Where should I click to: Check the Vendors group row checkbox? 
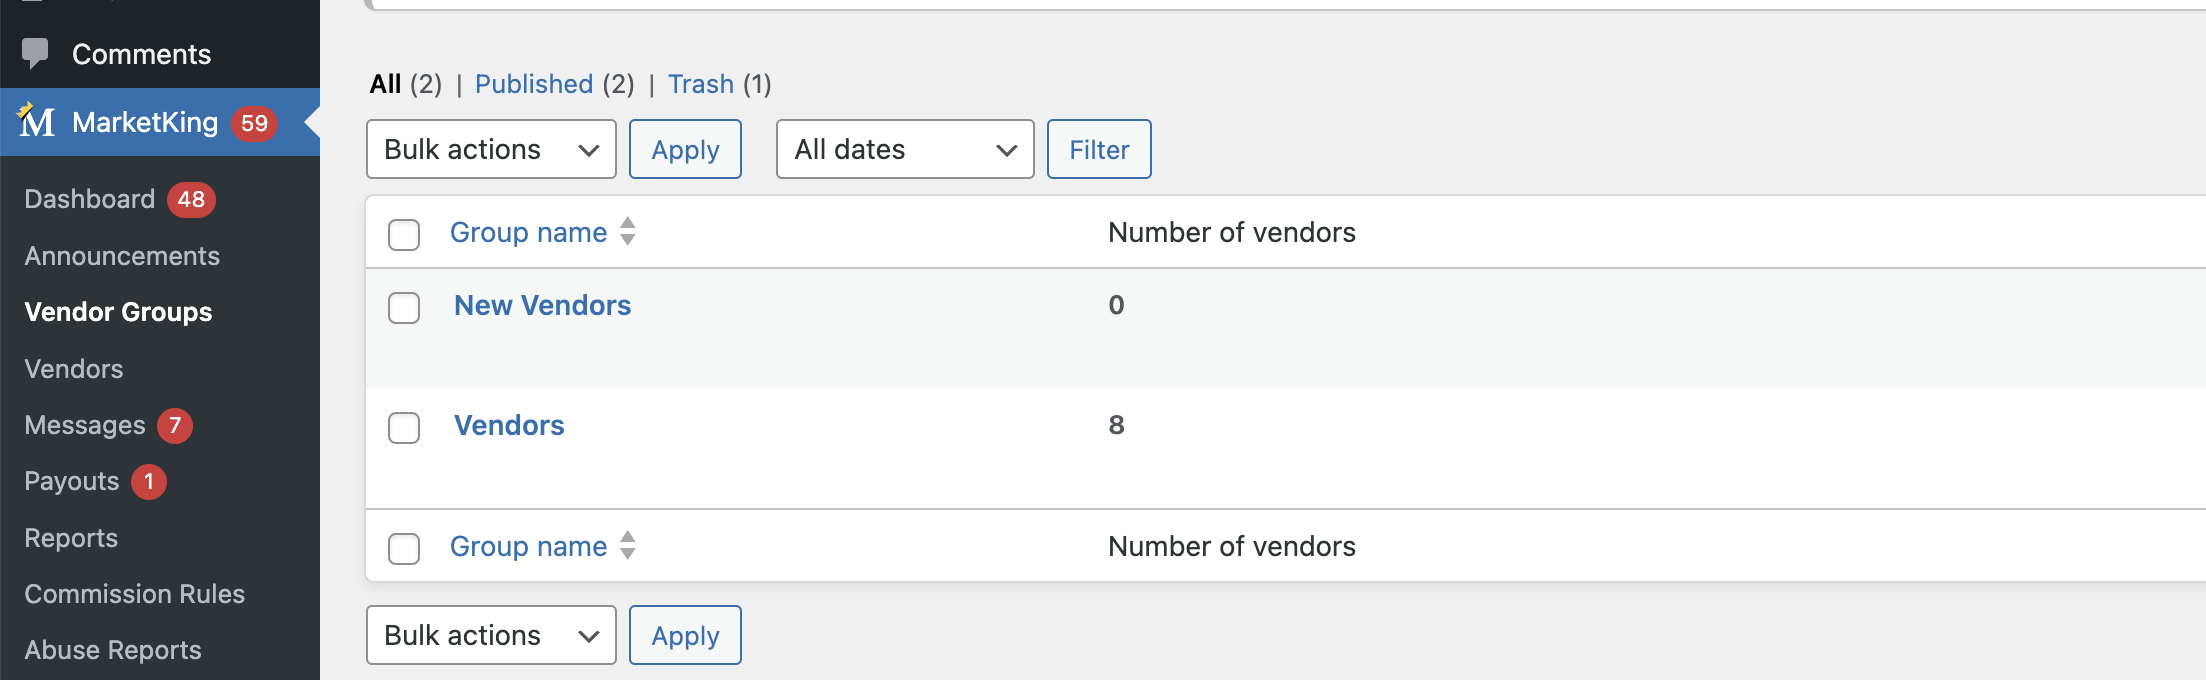tap(404, 427)
